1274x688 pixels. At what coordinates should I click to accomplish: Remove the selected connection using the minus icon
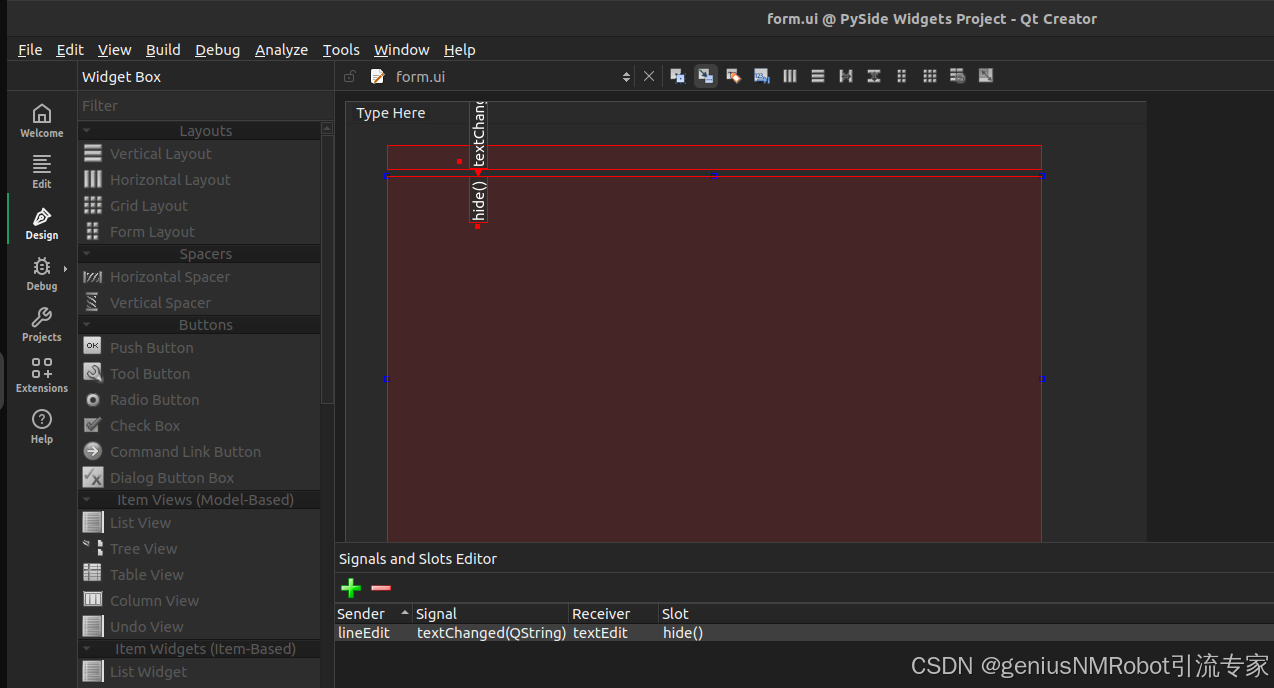pos(380,588)
